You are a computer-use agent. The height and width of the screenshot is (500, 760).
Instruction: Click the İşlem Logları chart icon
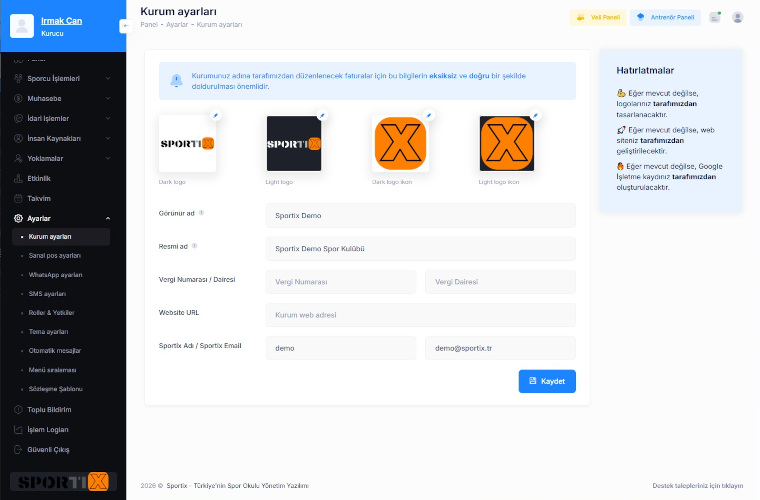(x=18, y=429)
